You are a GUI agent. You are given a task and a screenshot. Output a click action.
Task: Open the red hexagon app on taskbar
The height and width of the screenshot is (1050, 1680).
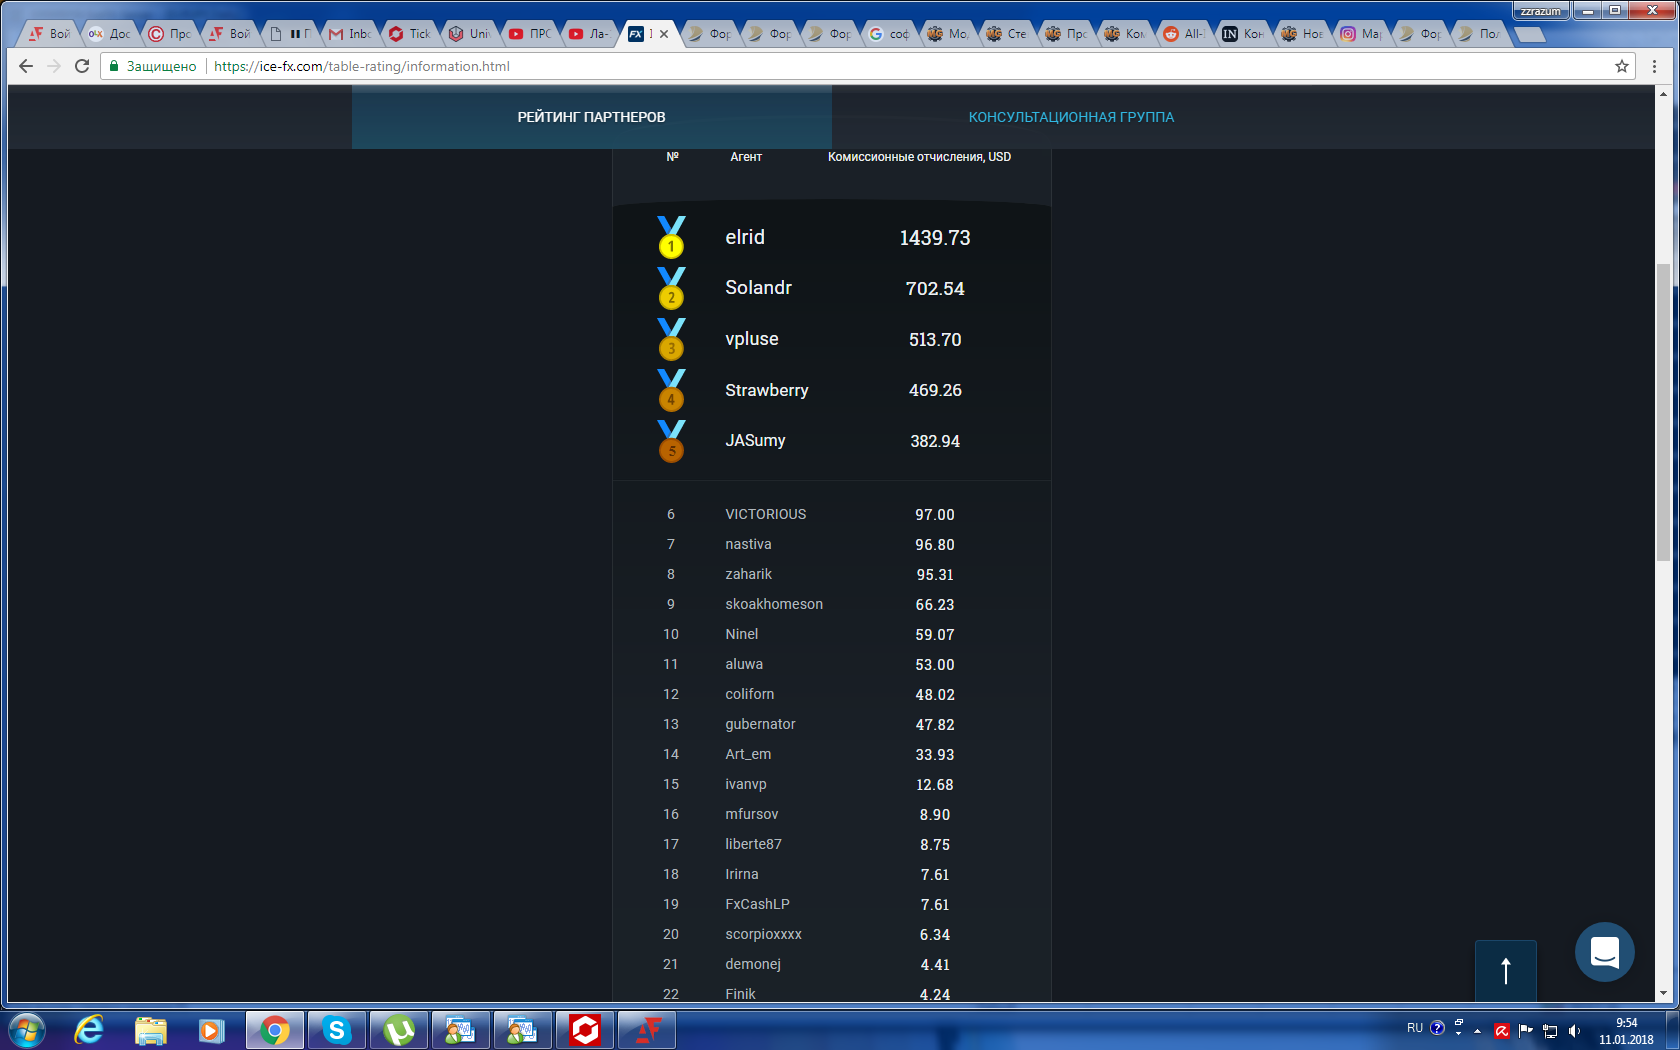pyautogui.click(x=585, y=1029)
